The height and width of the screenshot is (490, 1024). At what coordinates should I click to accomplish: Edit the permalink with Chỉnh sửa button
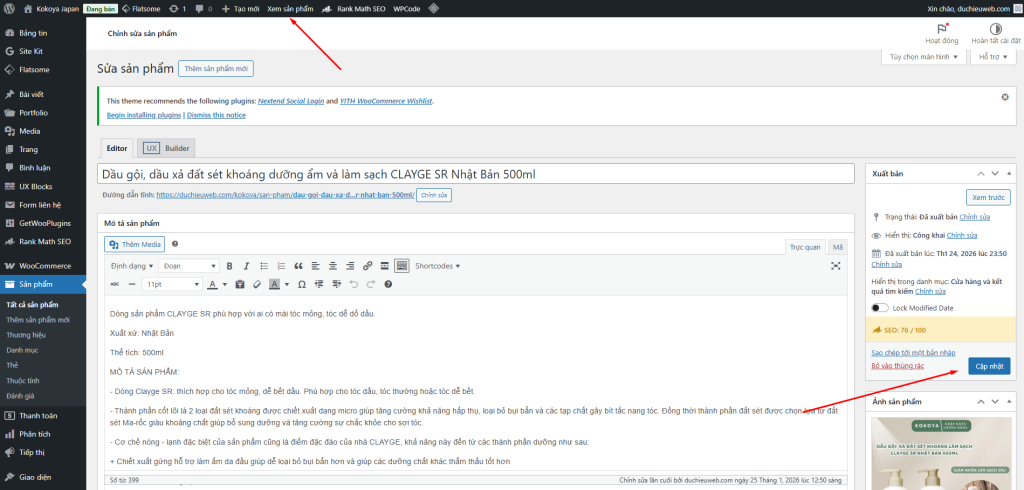434,195
